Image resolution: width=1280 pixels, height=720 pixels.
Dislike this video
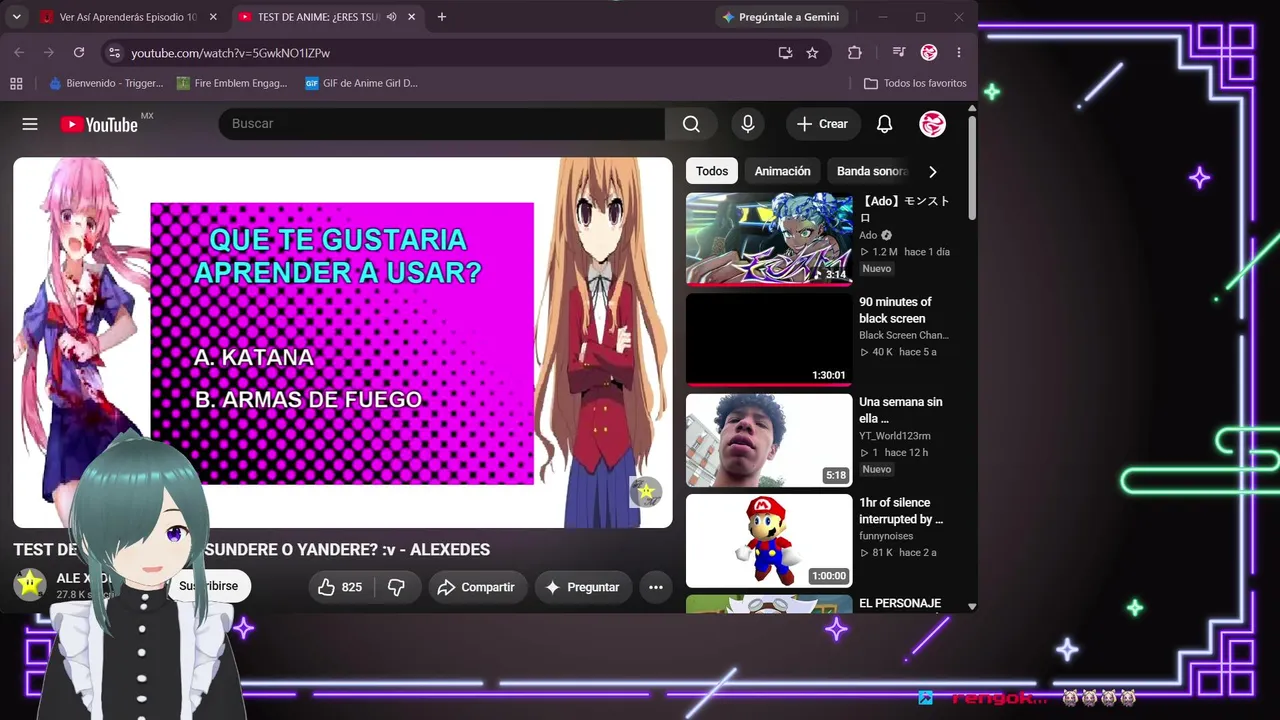point(396,587)
